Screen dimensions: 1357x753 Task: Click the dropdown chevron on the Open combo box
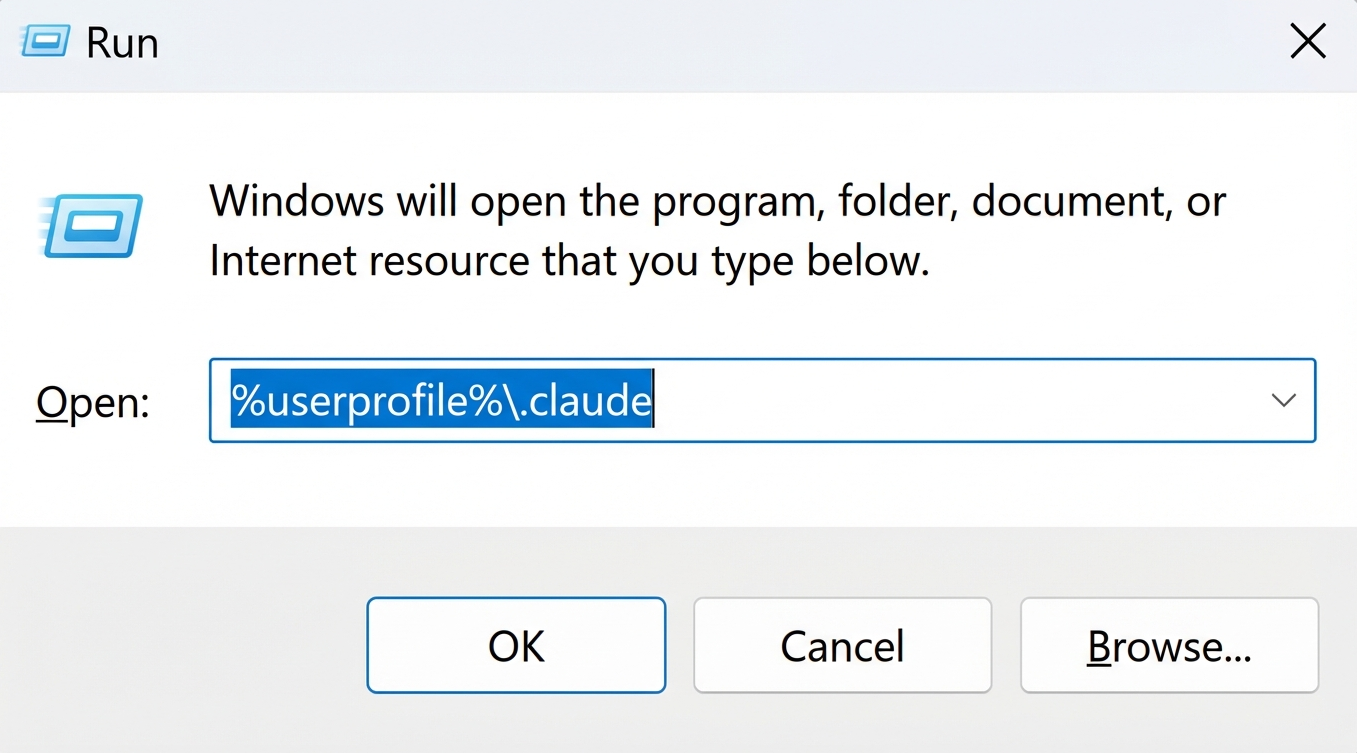[1283, 400]
